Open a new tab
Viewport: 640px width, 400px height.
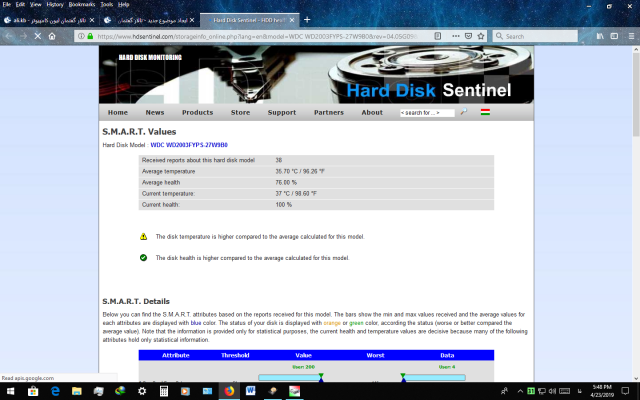click(307, 20)
